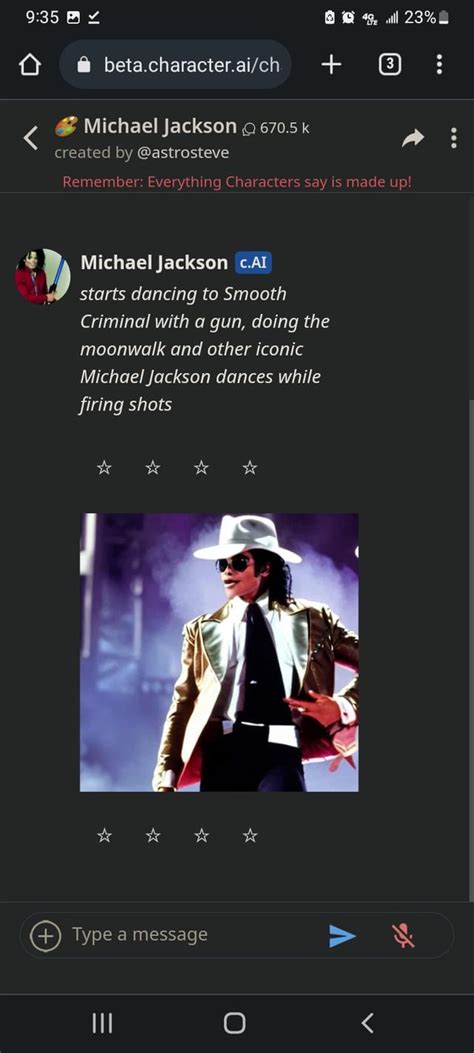The width and height of the screenshot is (474, 1053).
Task: Rate the text reply one star
Action: pyautogui.click(x=104, y=467)
